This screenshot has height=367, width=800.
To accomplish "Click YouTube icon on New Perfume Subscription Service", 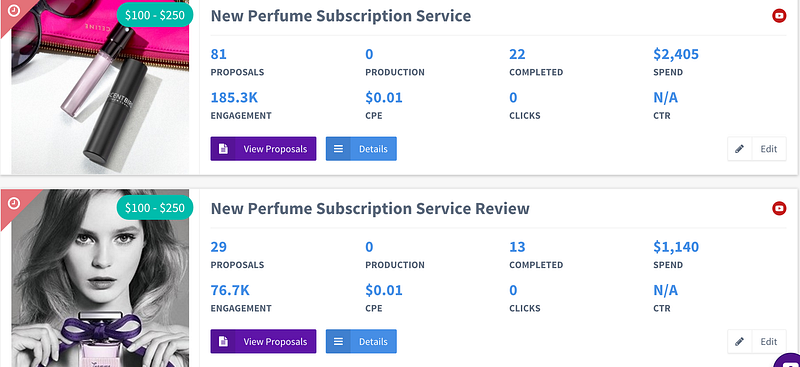I will (x=779, y=16).
